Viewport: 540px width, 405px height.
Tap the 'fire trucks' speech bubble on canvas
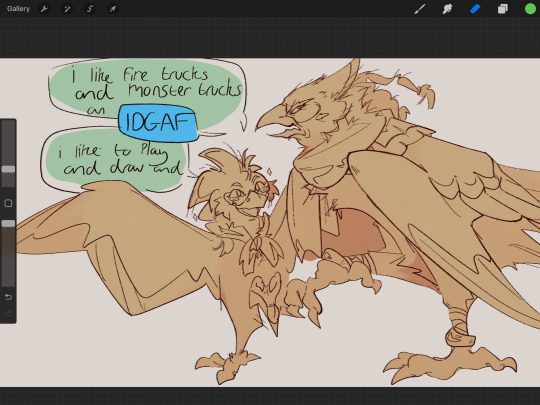pyautogui.click(x=147, y=90)
